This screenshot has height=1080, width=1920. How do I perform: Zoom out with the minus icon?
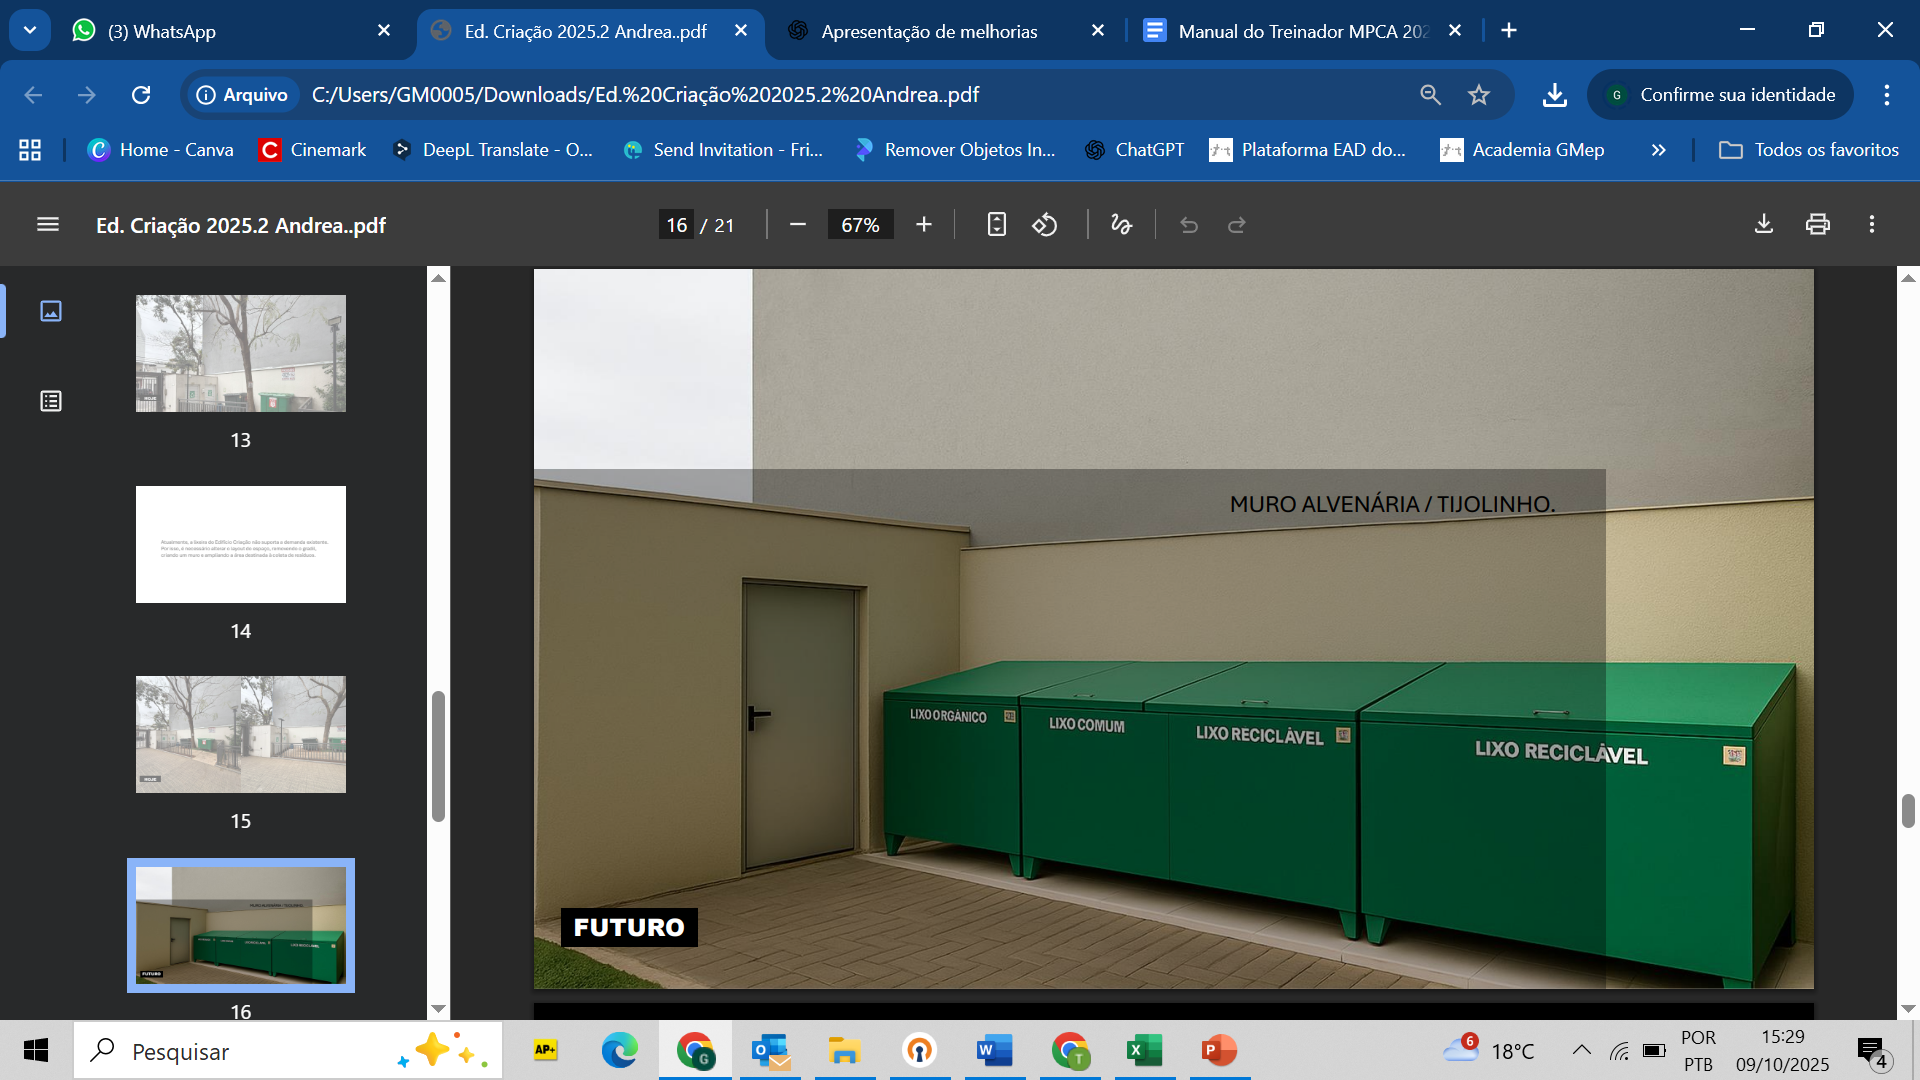tap(797, 225)
